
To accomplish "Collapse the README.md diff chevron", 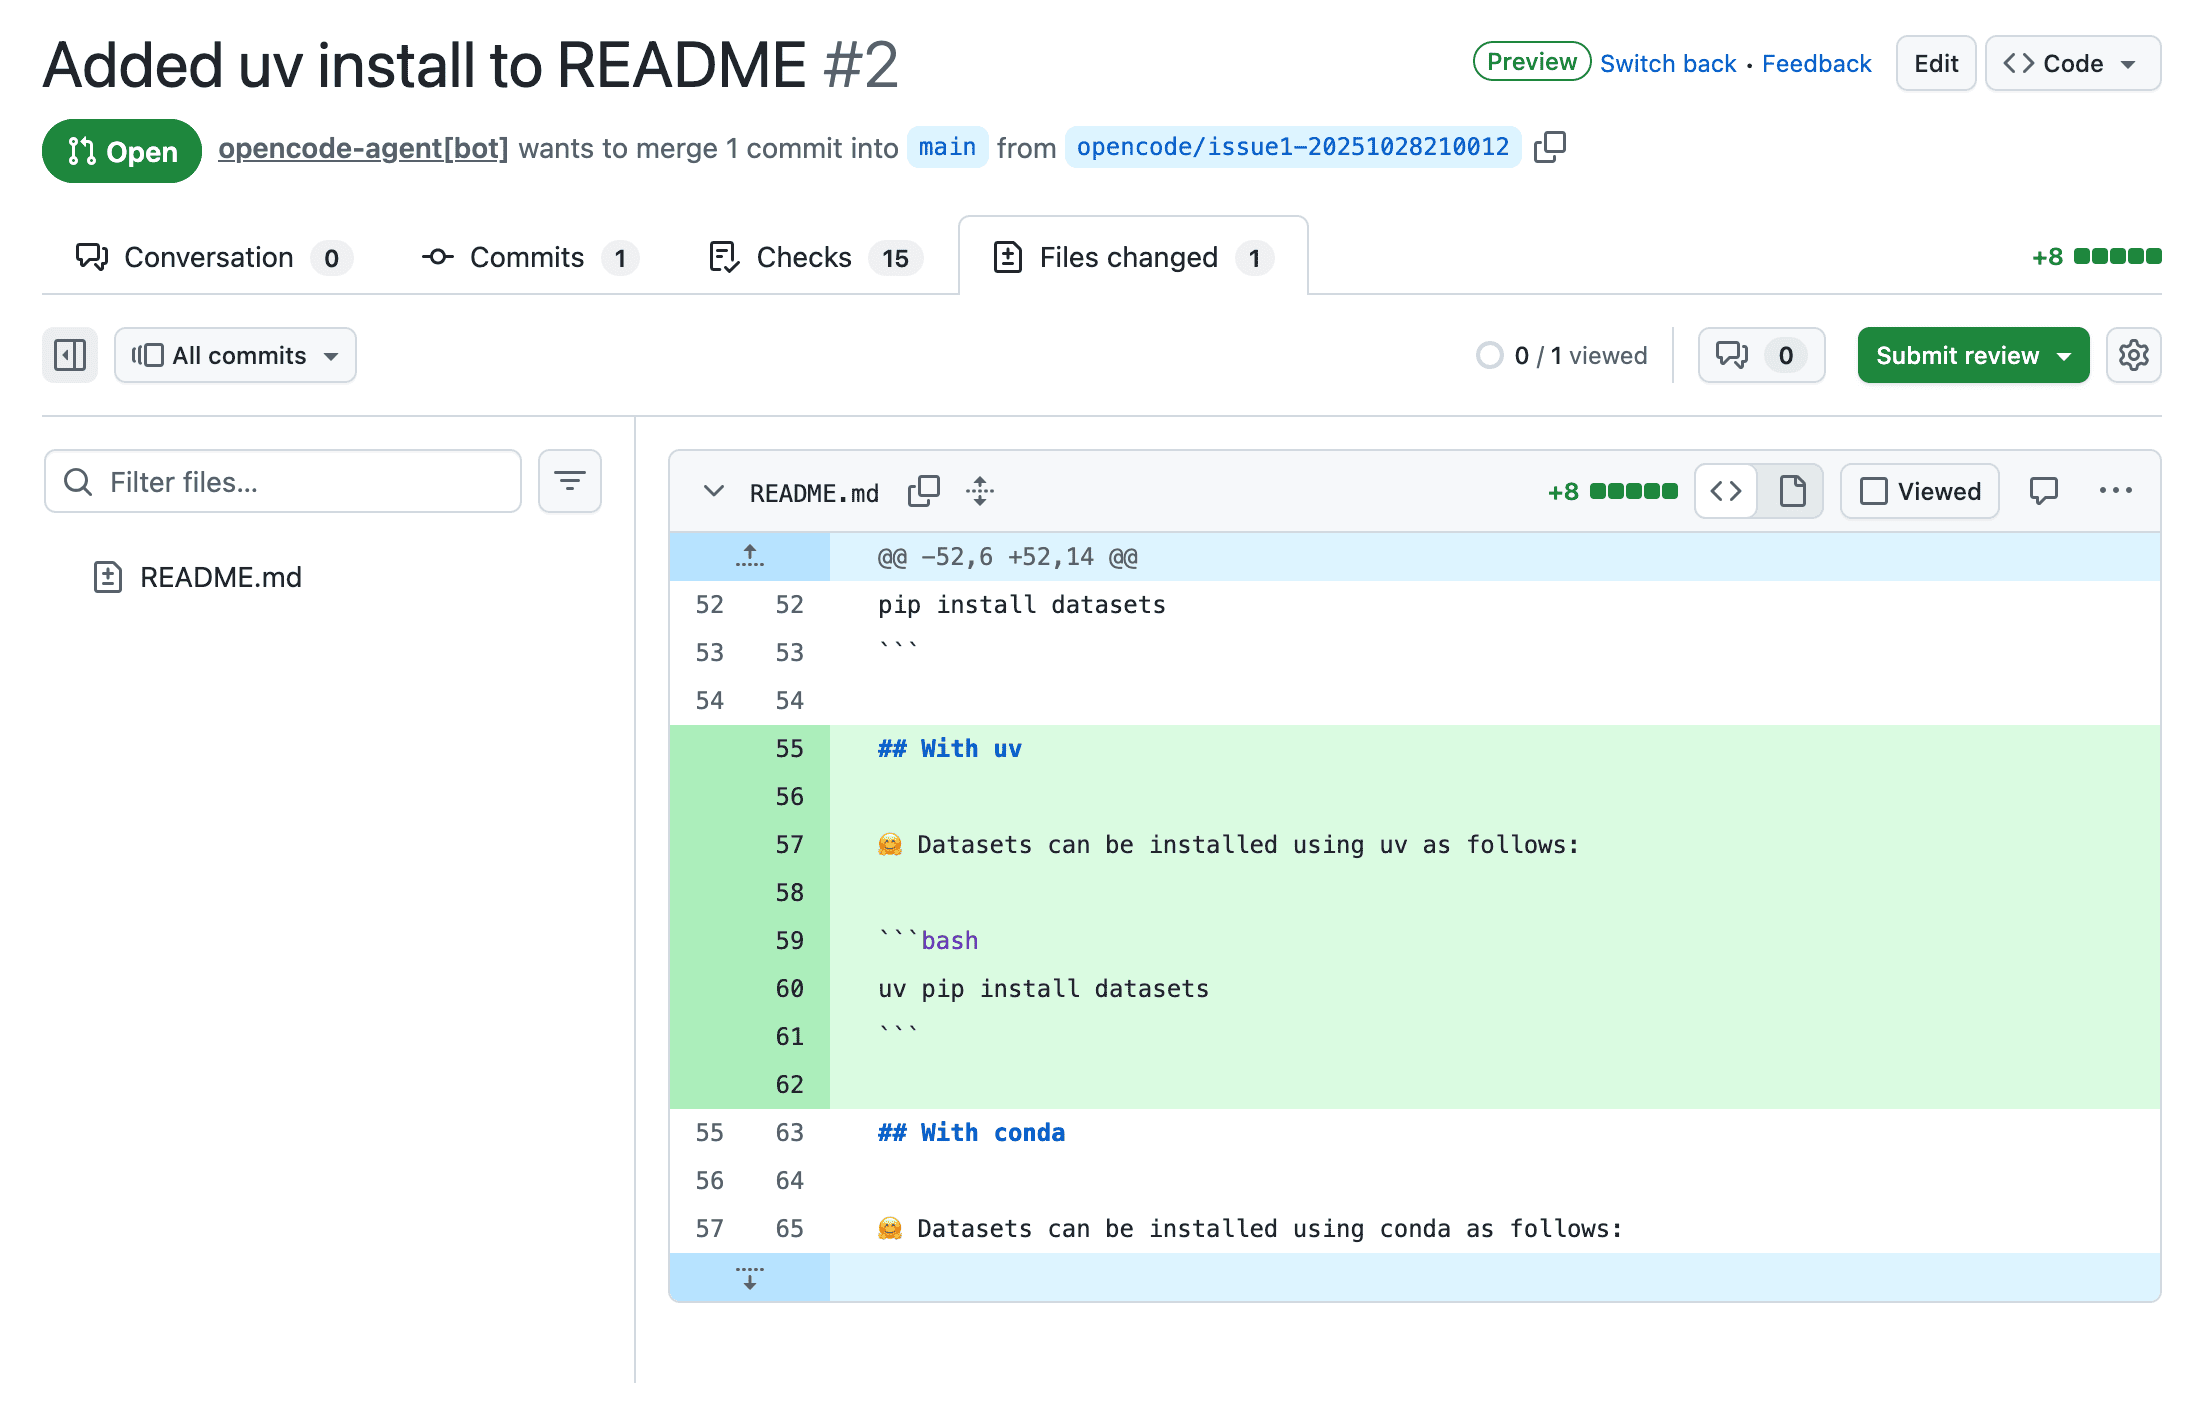I will pyautogui.click(x=713, y=491).
